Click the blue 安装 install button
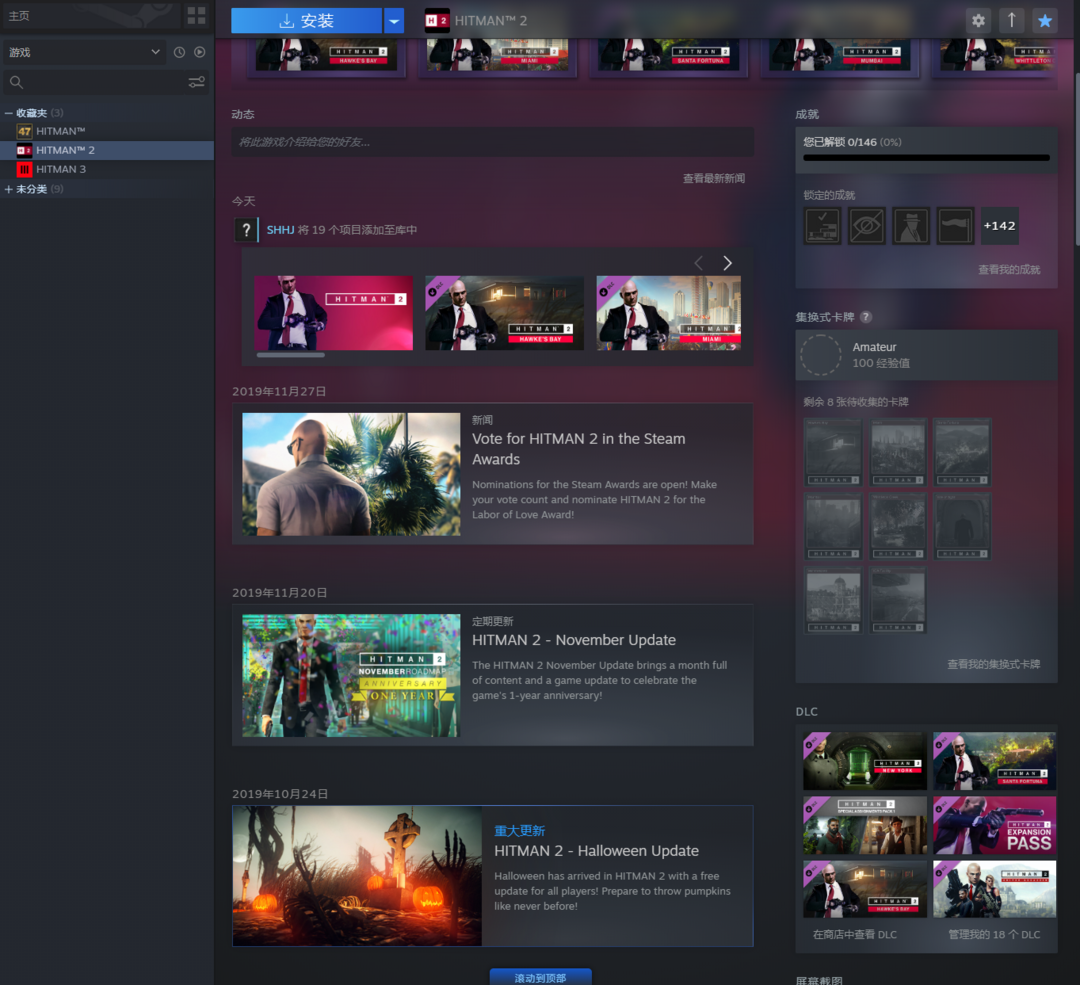The image size is (1080, 985). pyautogui.click(x=307, y=21)
